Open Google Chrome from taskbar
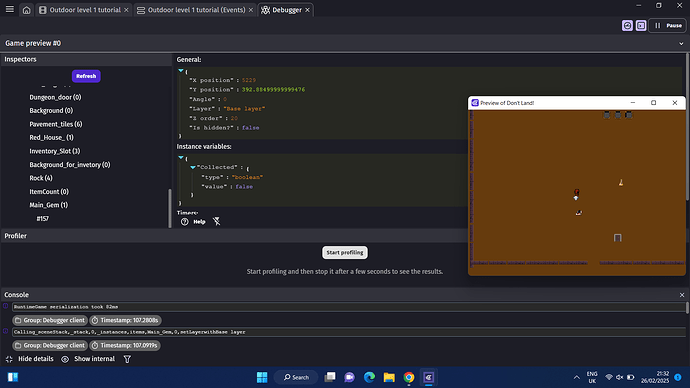The width and height of the screenshot is (690, 388). (x=409, y=377)
